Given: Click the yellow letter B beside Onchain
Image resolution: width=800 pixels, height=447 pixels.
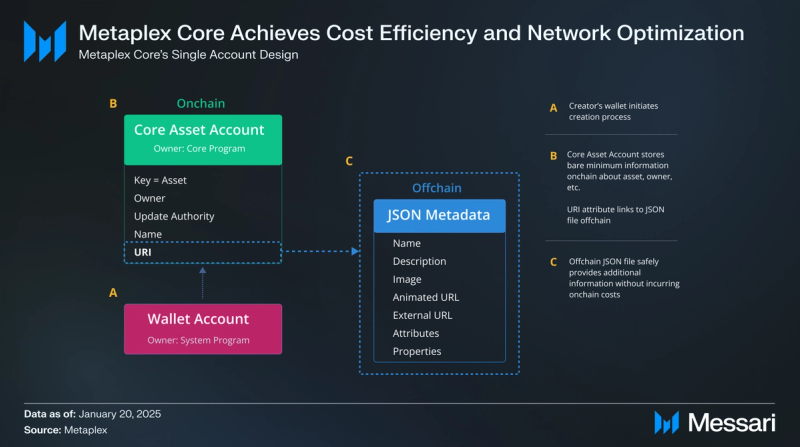Looking at the screenshot, I should pos(113,104).
